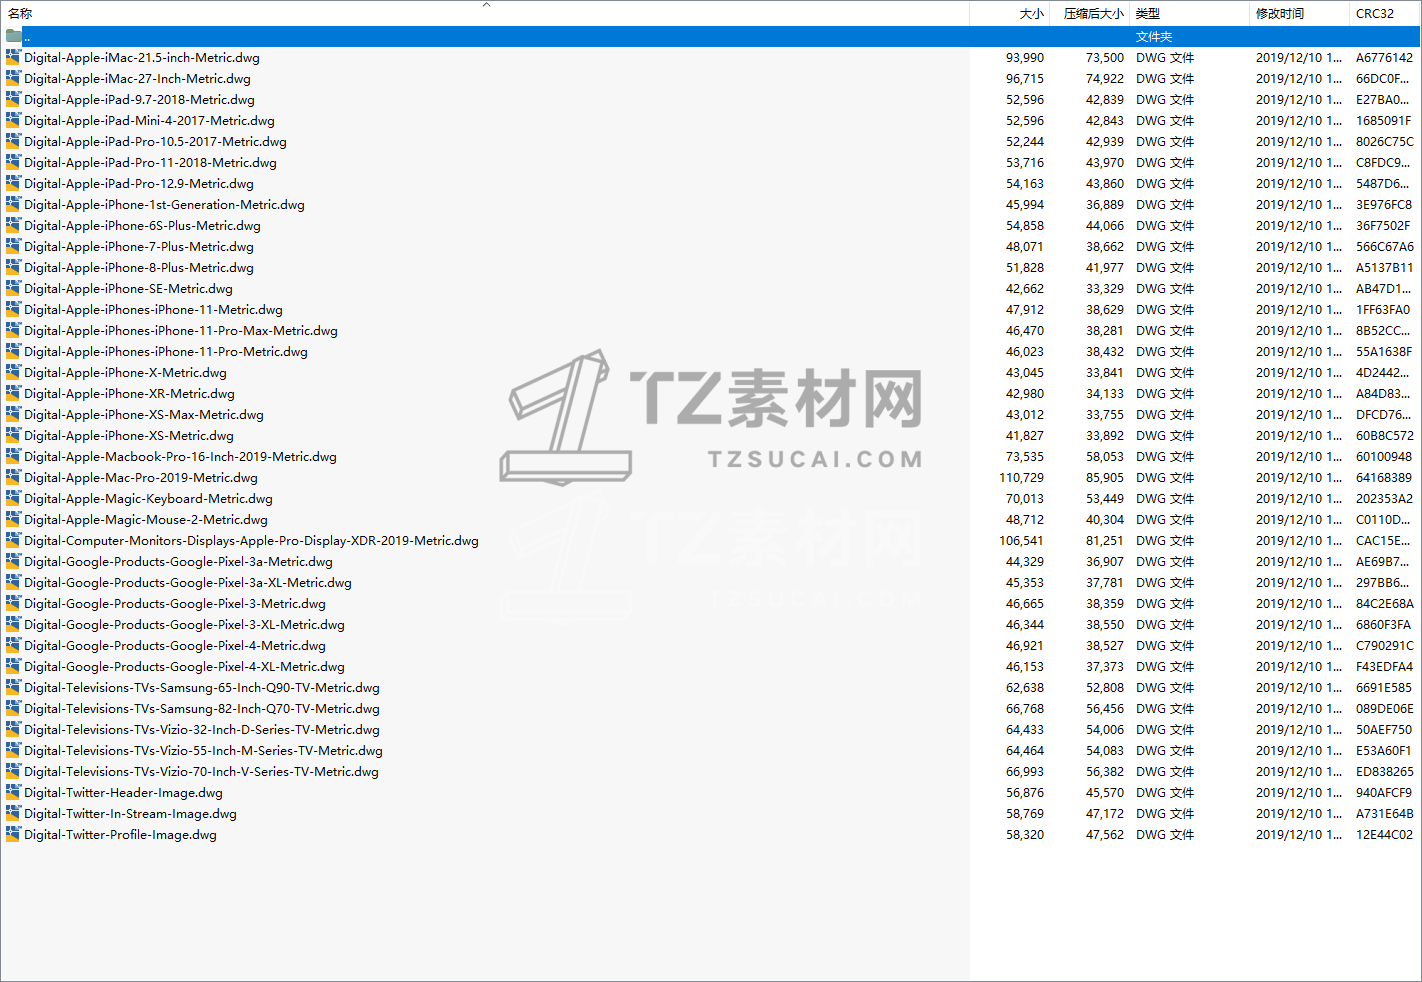Select file Digital-Twitter-In-Stream-Image.dwg
The image size is (1422, 982).
[131, 814]
